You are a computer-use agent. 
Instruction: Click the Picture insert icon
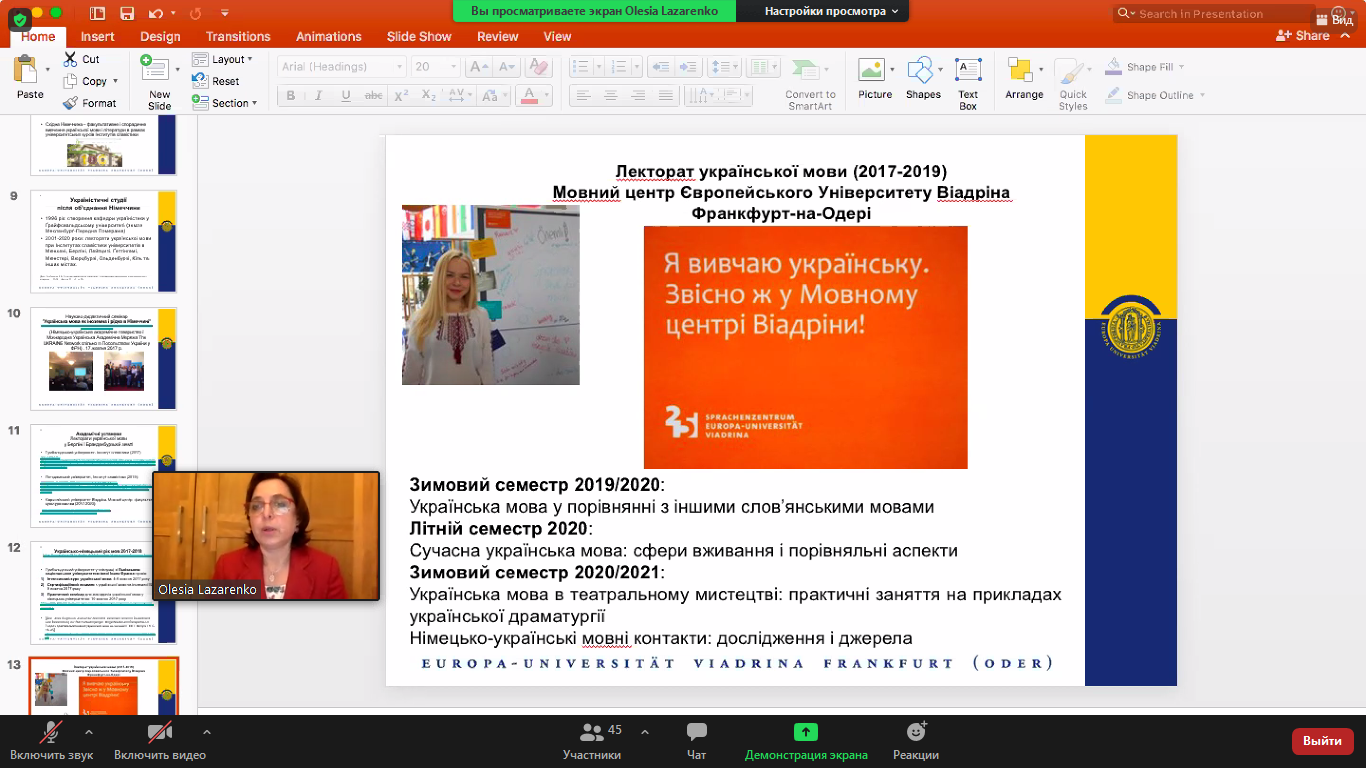click(874, 71)
